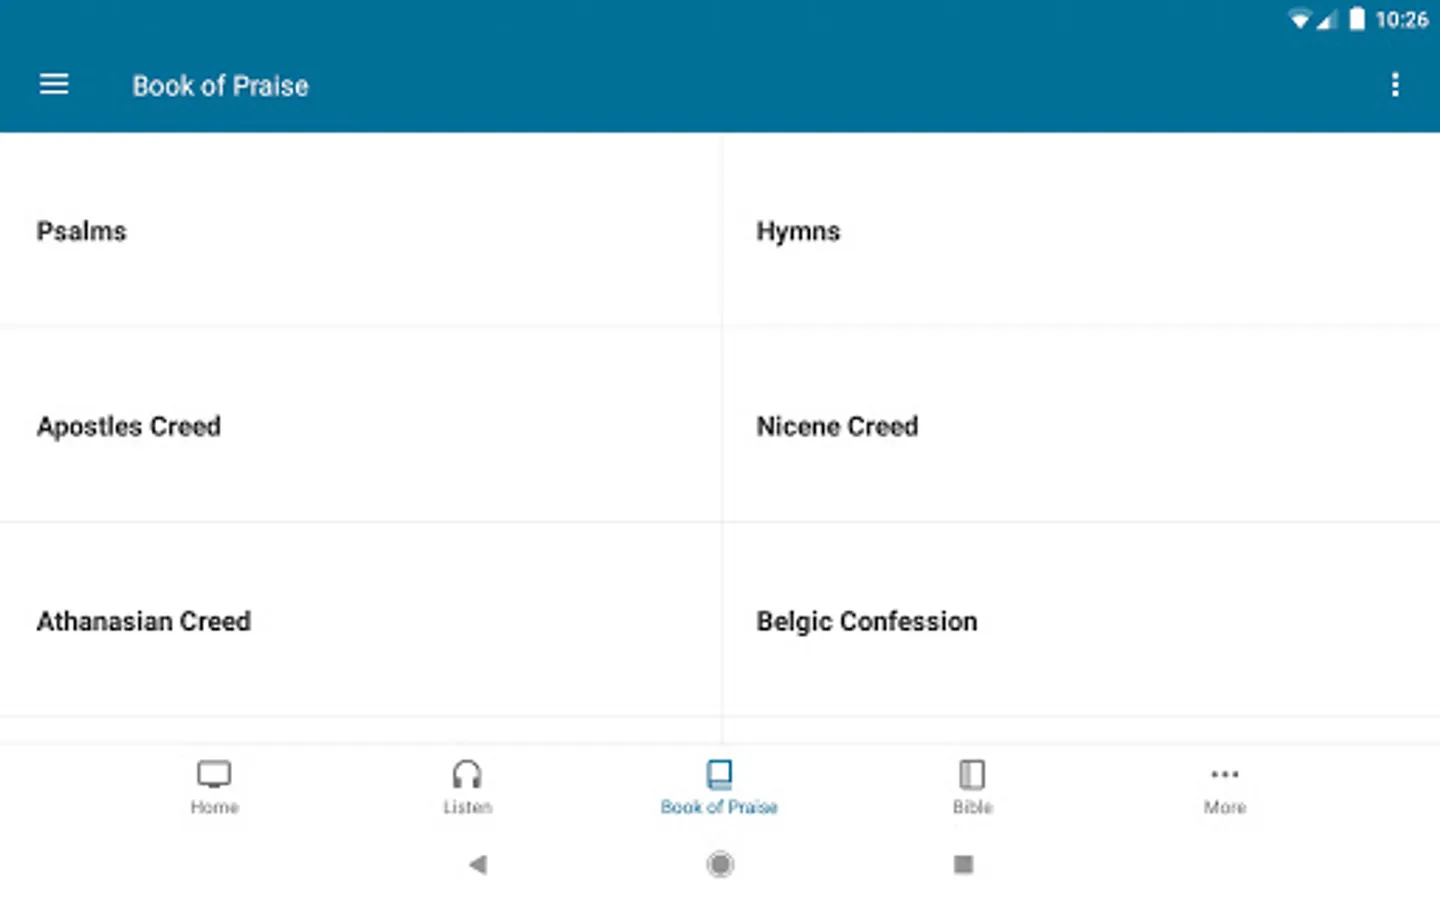
Task: Open the three-dot overflow menu
Action: click(x=1395, y=85)
